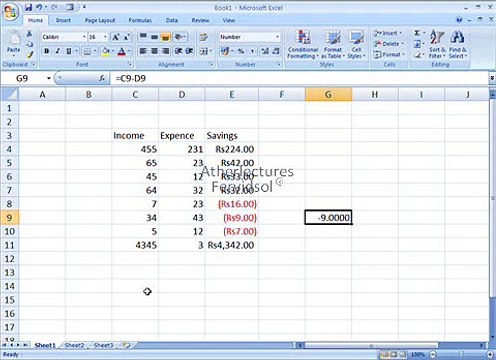Image resolution: width=496 pixels, height=360 pixels.
Task: Click the Paste clipboard icon
Action: (x=14, y=38)
